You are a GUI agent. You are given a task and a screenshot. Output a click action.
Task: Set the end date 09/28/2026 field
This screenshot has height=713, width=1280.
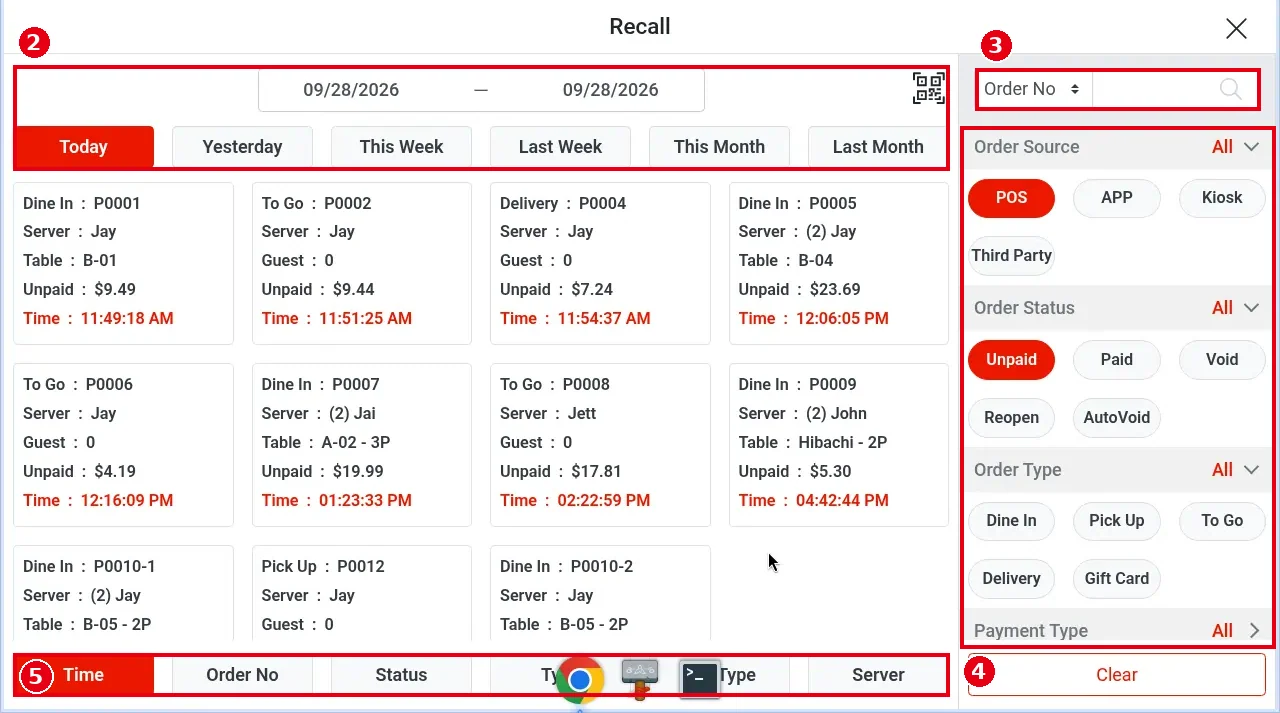(x=610, y=90)
